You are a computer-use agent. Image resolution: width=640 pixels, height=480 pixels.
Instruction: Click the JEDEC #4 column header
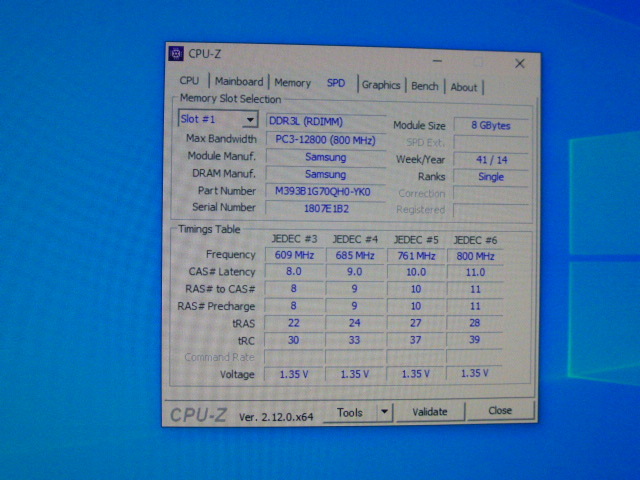click(355, 239)
